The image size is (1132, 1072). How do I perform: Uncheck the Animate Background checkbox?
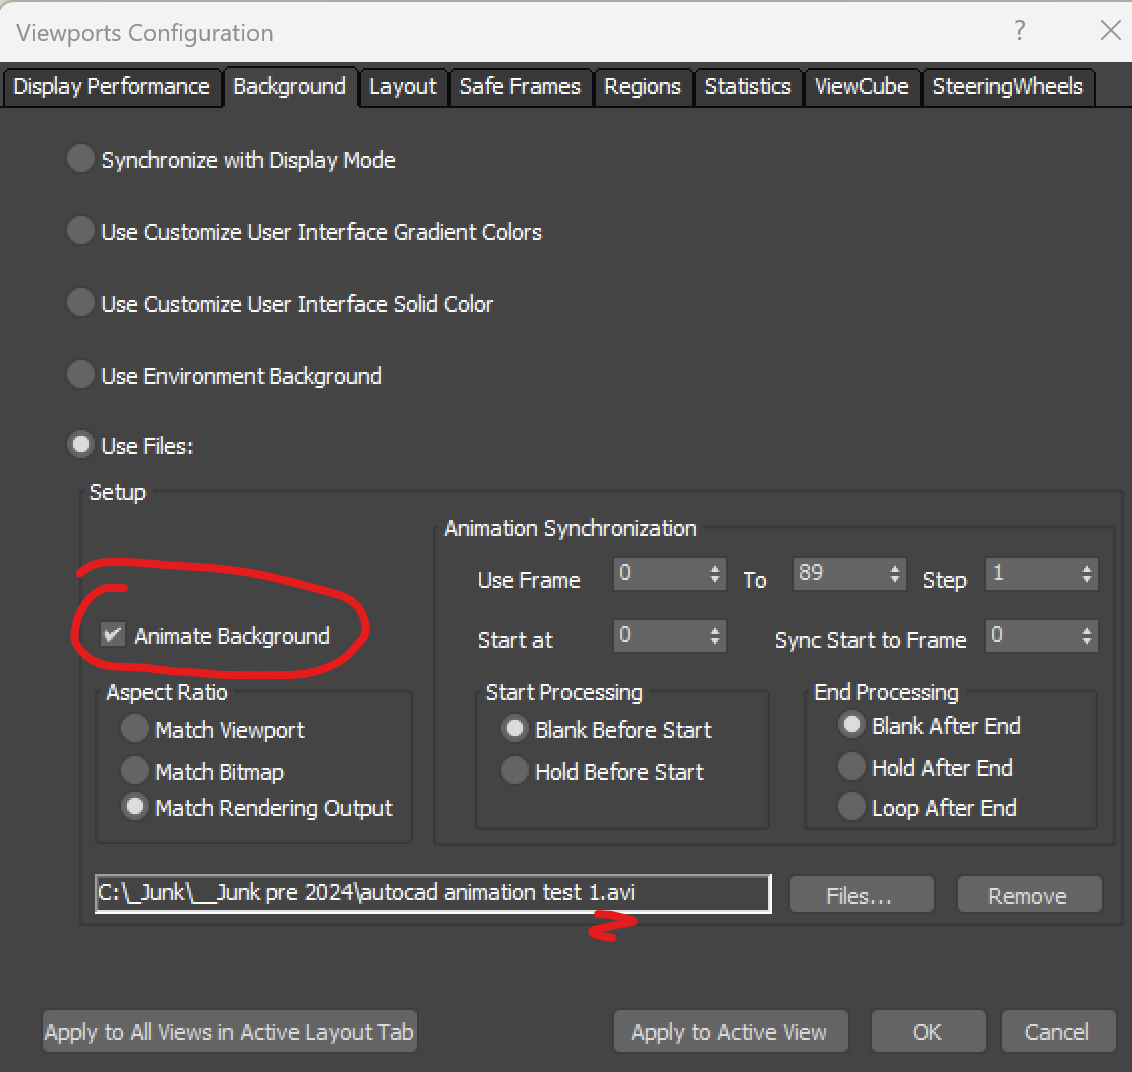[x=111, y=633]
